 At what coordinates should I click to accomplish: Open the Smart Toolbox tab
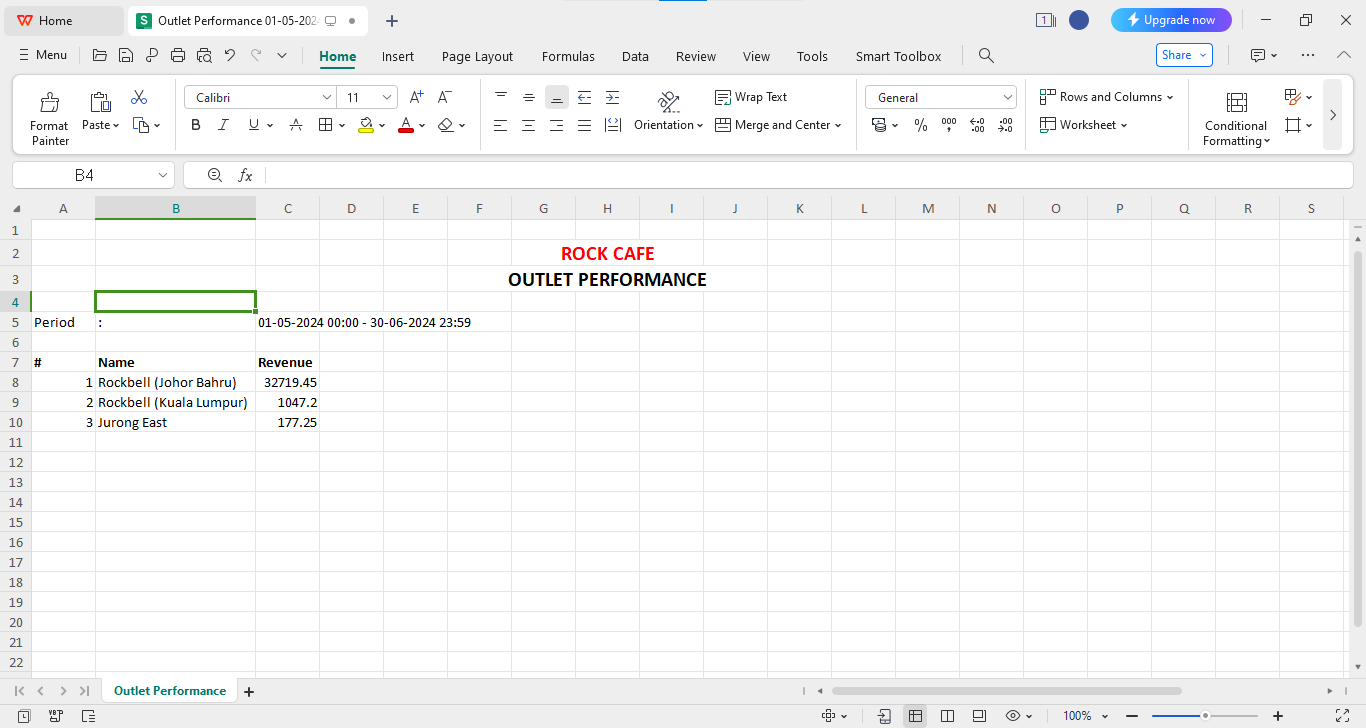[898, 57]
